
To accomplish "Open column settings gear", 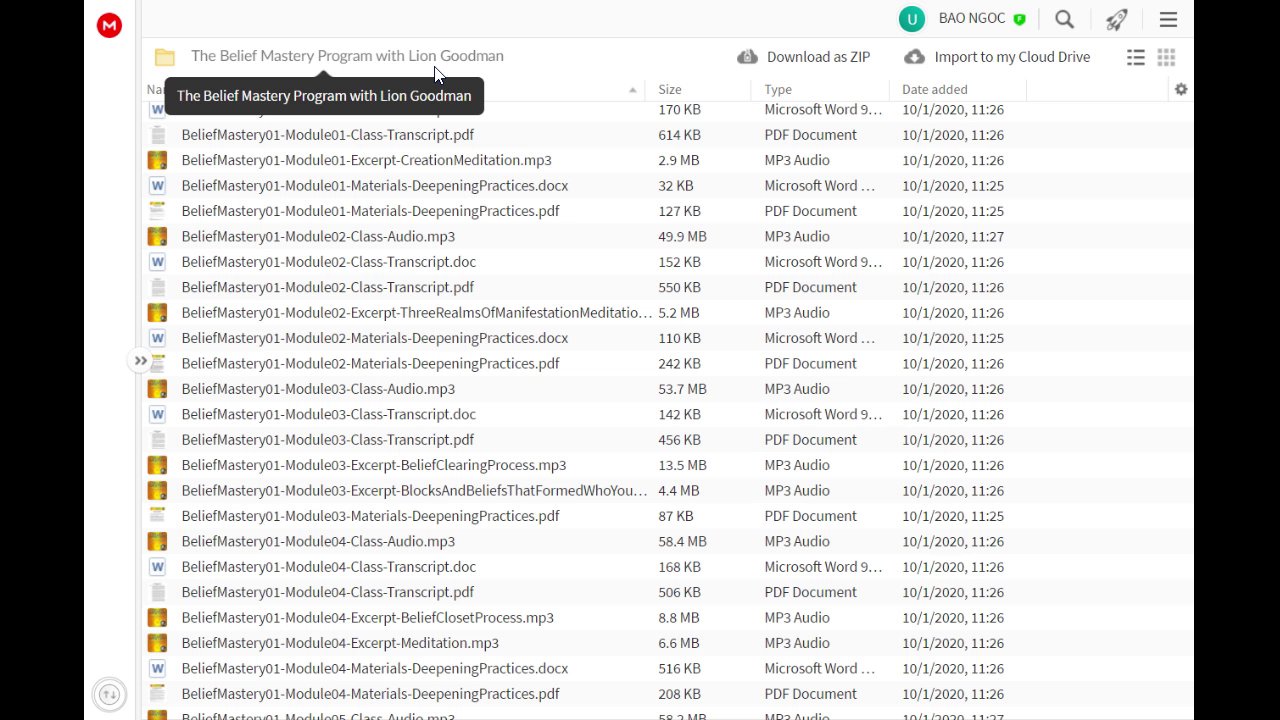I will pos(1181,89).
